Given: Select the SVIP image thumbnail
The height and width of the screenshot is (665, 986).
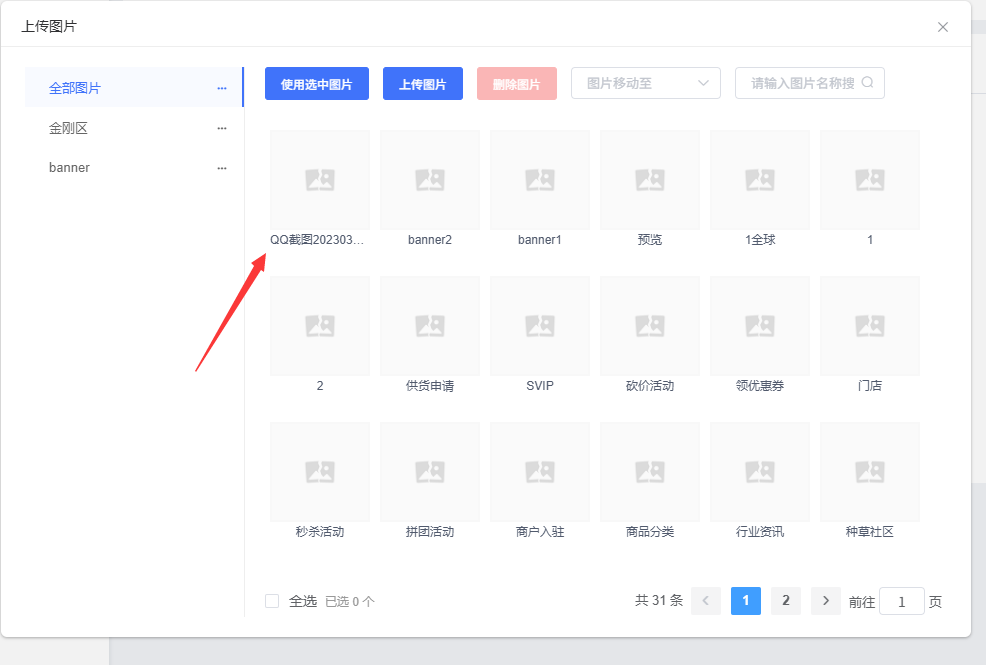Looking at the screenshot, I should pos(540,326).
